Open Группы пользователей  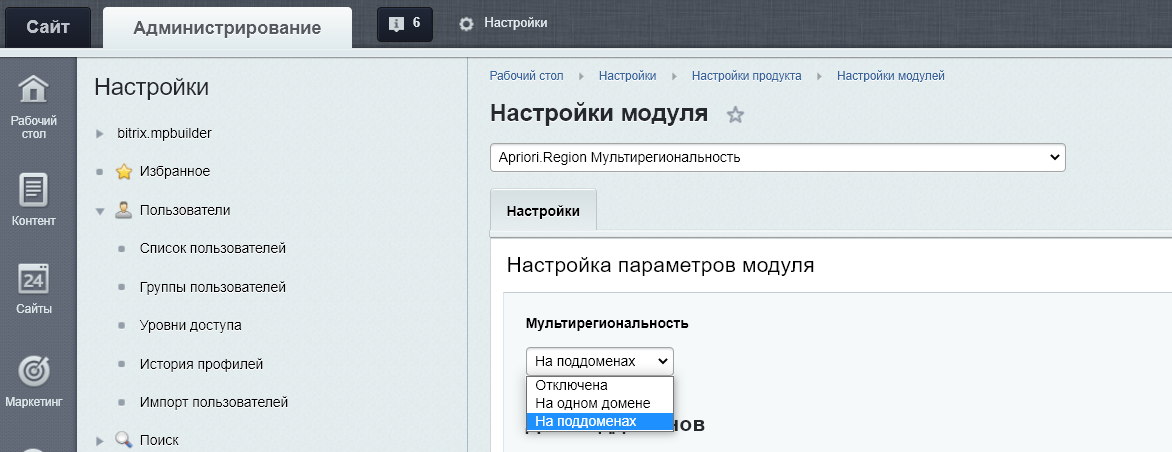213,287
